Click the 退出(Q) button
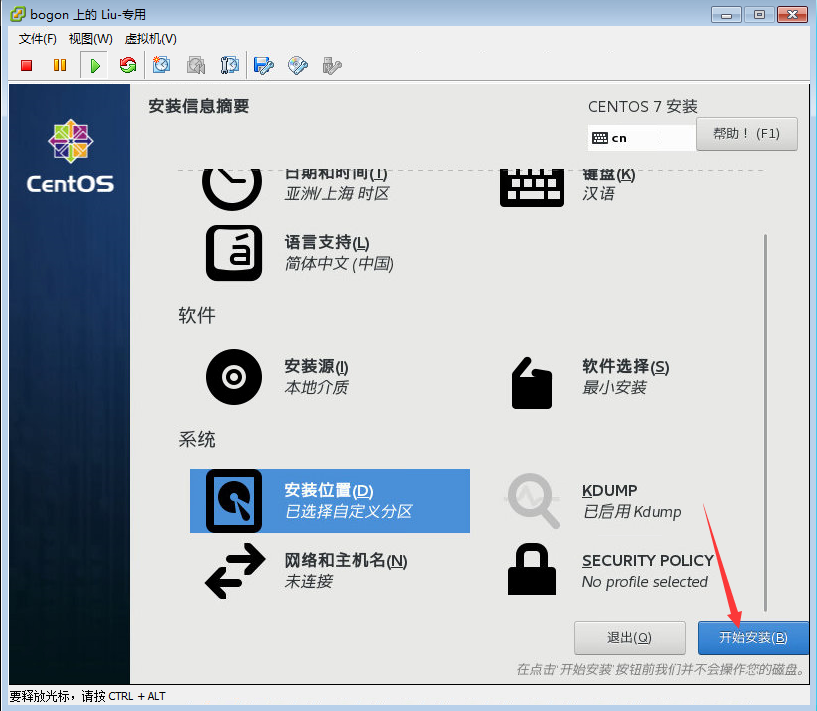 point(629,638)
